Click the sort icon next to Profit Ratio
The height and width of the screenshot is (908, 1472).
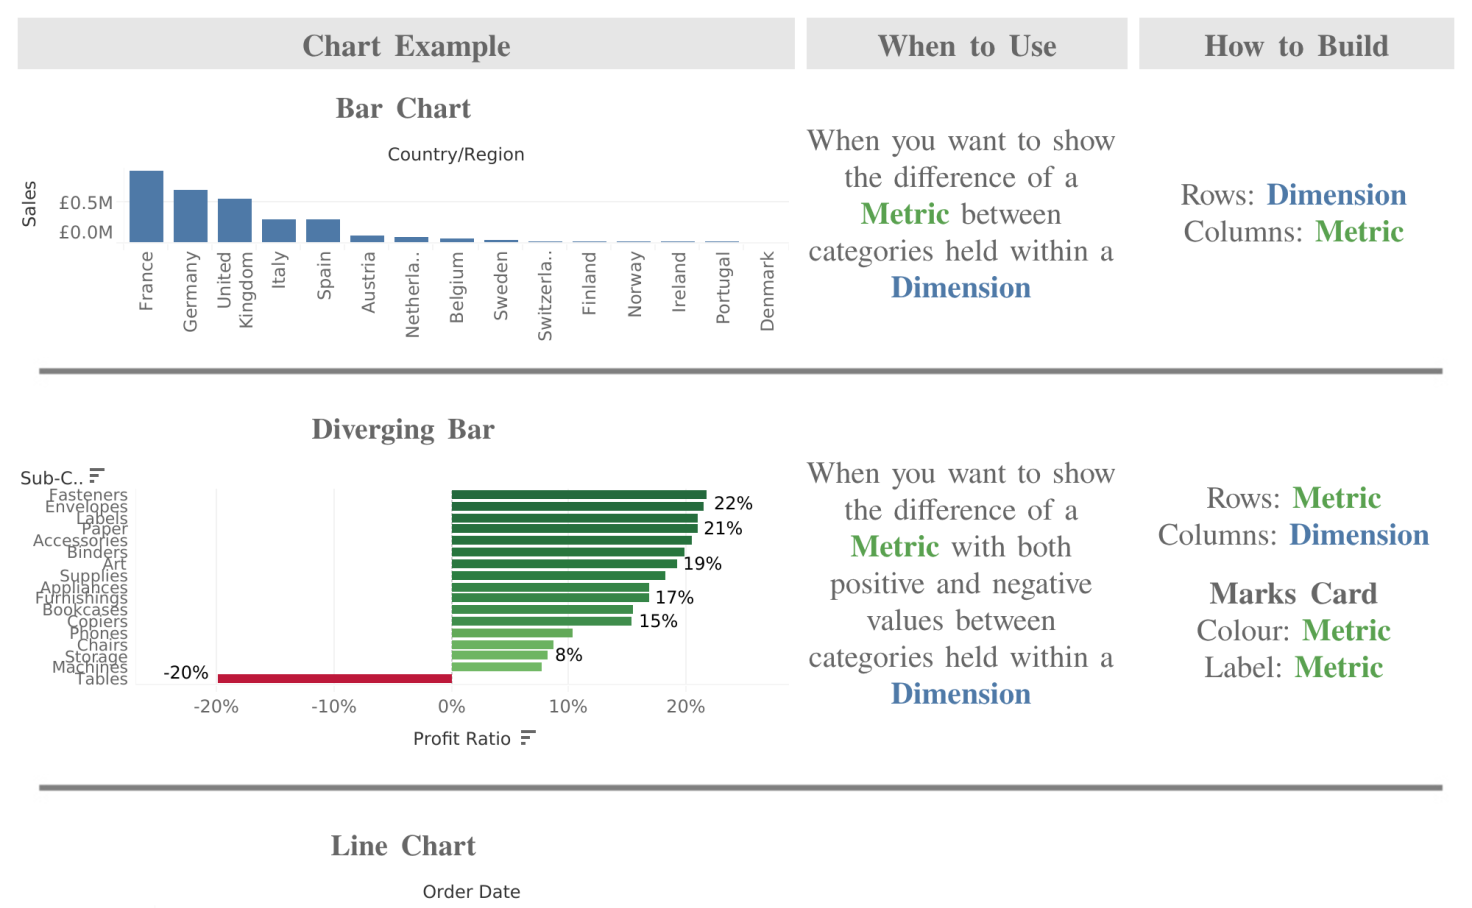point(528,738)
